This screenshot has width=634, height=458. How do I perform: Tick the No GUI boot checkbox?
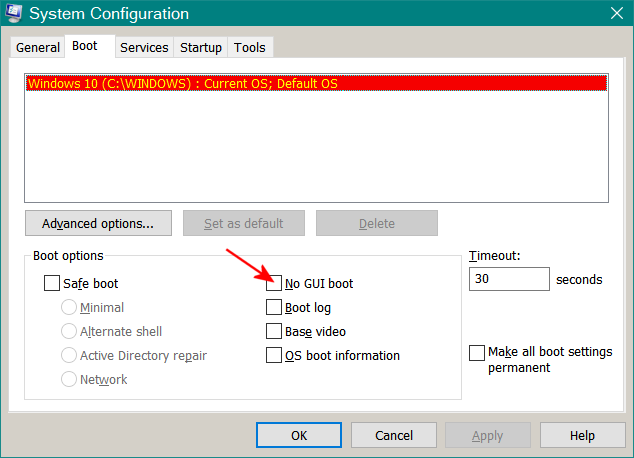pyautogui.click(x=274, y=283)
